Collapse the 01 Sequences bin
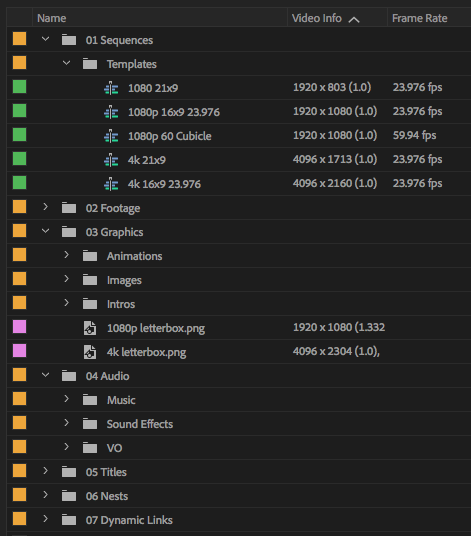Screen dimensions: 471x536 click(x=45, y=39)
